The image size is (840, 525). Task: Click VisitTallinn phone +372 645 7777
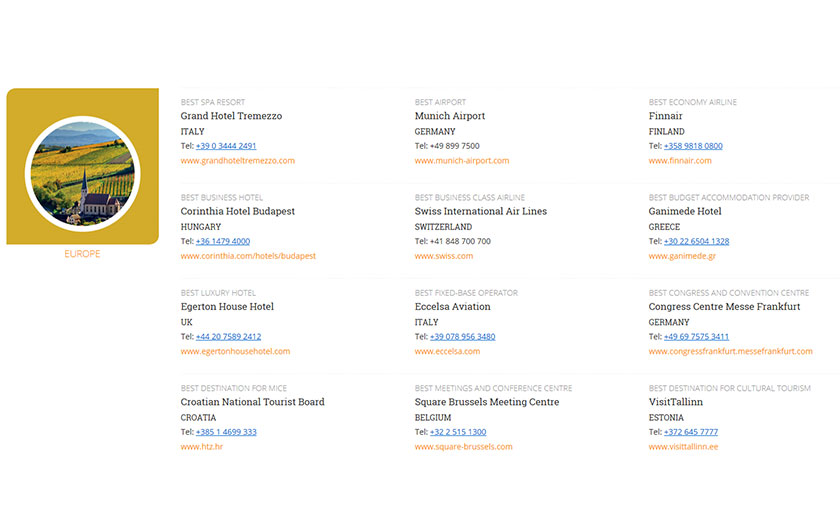pos(691,432)
